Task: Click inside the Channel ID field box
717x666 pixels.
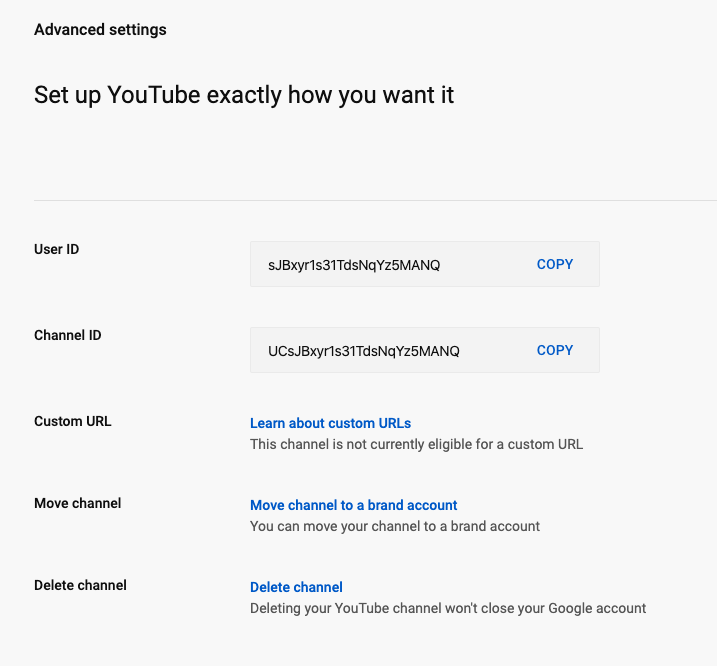Action: [x=425, y=350]
